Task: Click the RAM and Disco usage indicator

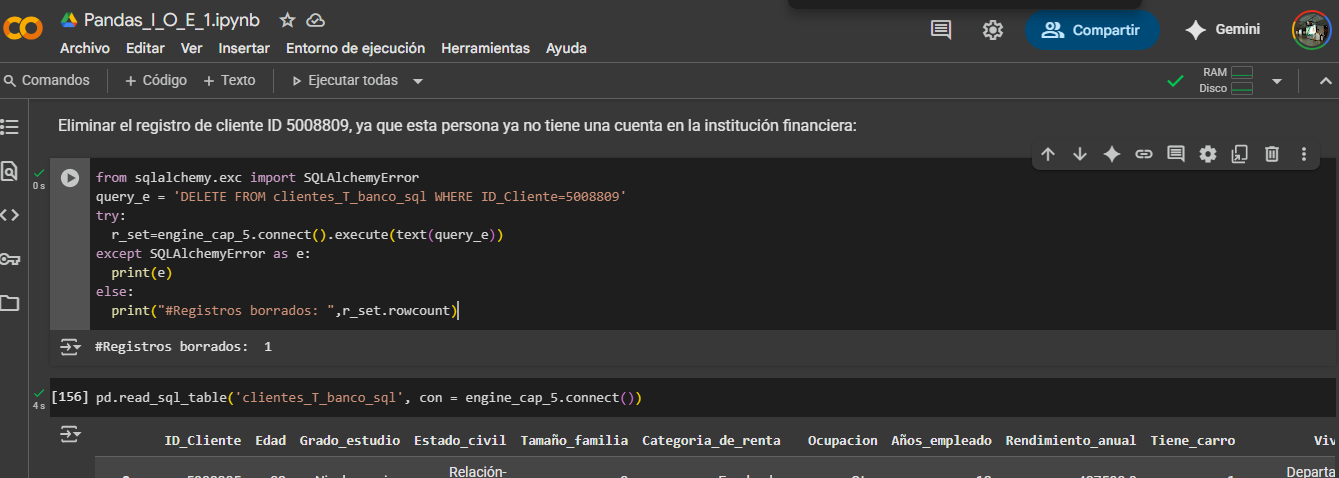Action: [x=1226, y=80]
